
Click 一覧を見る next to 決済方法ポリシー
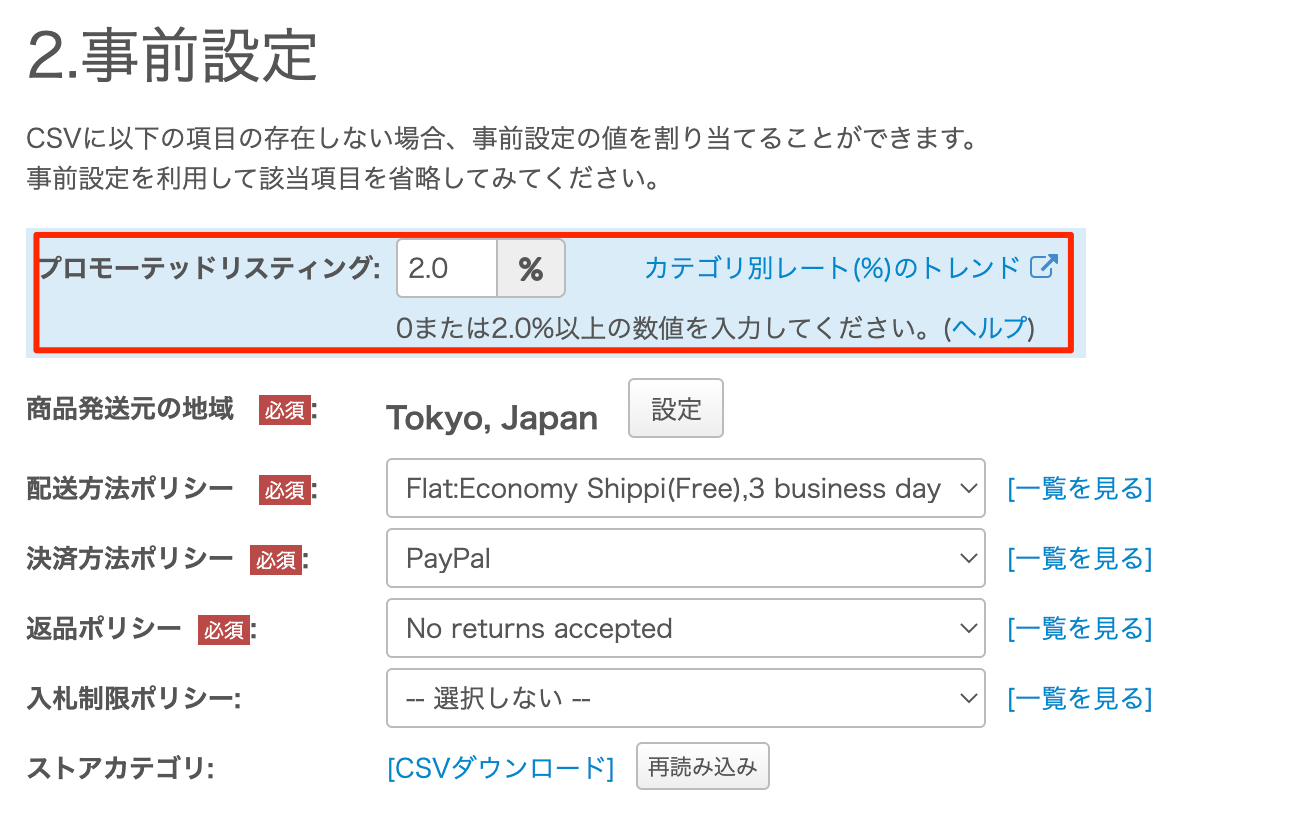point(1079,558)
